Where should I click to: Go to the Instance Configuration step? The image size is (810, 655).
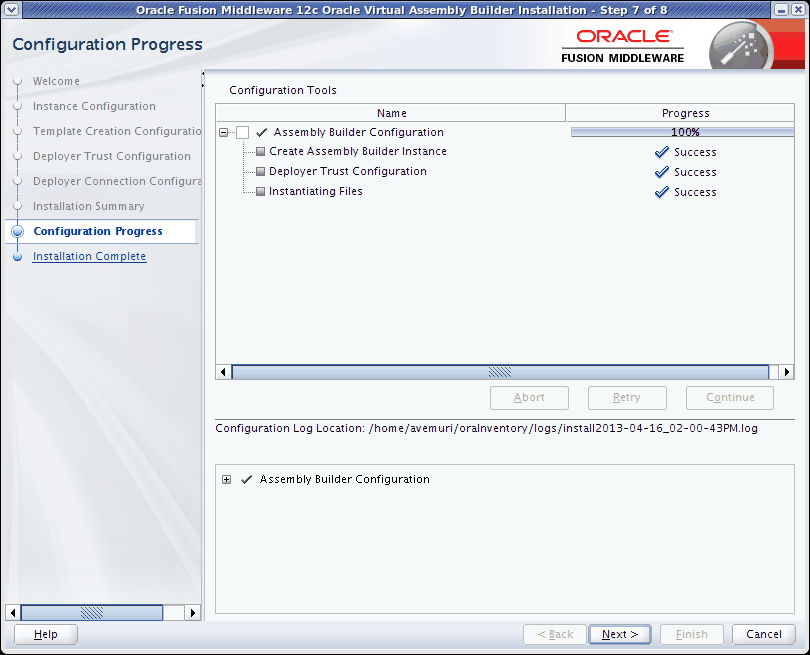point(94,106)
